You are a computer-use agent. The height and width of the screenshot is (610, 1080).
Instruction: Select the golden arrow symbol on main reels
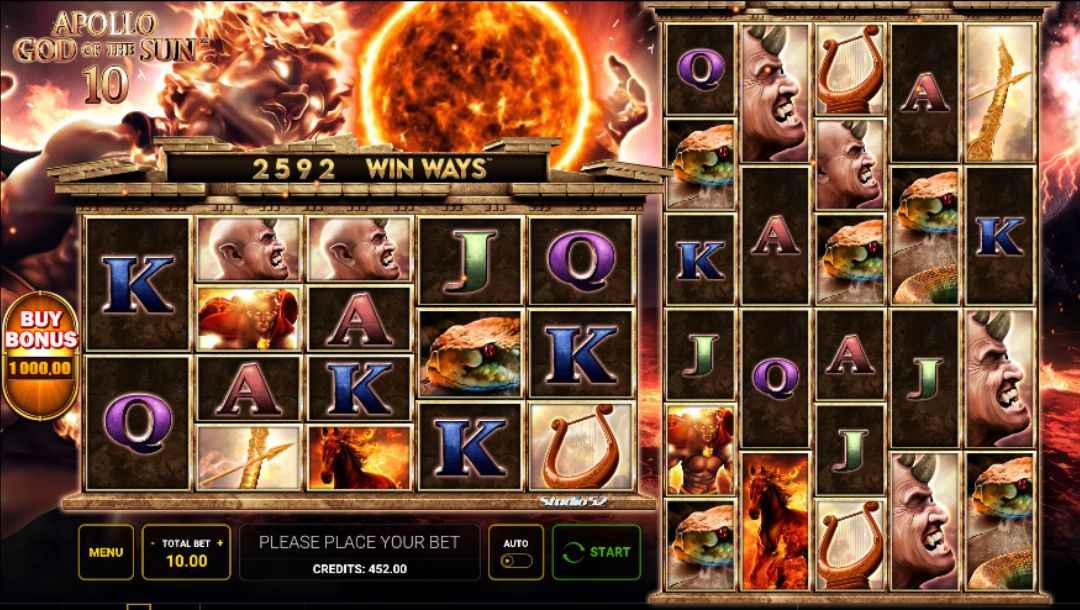[x=249, y=457]
